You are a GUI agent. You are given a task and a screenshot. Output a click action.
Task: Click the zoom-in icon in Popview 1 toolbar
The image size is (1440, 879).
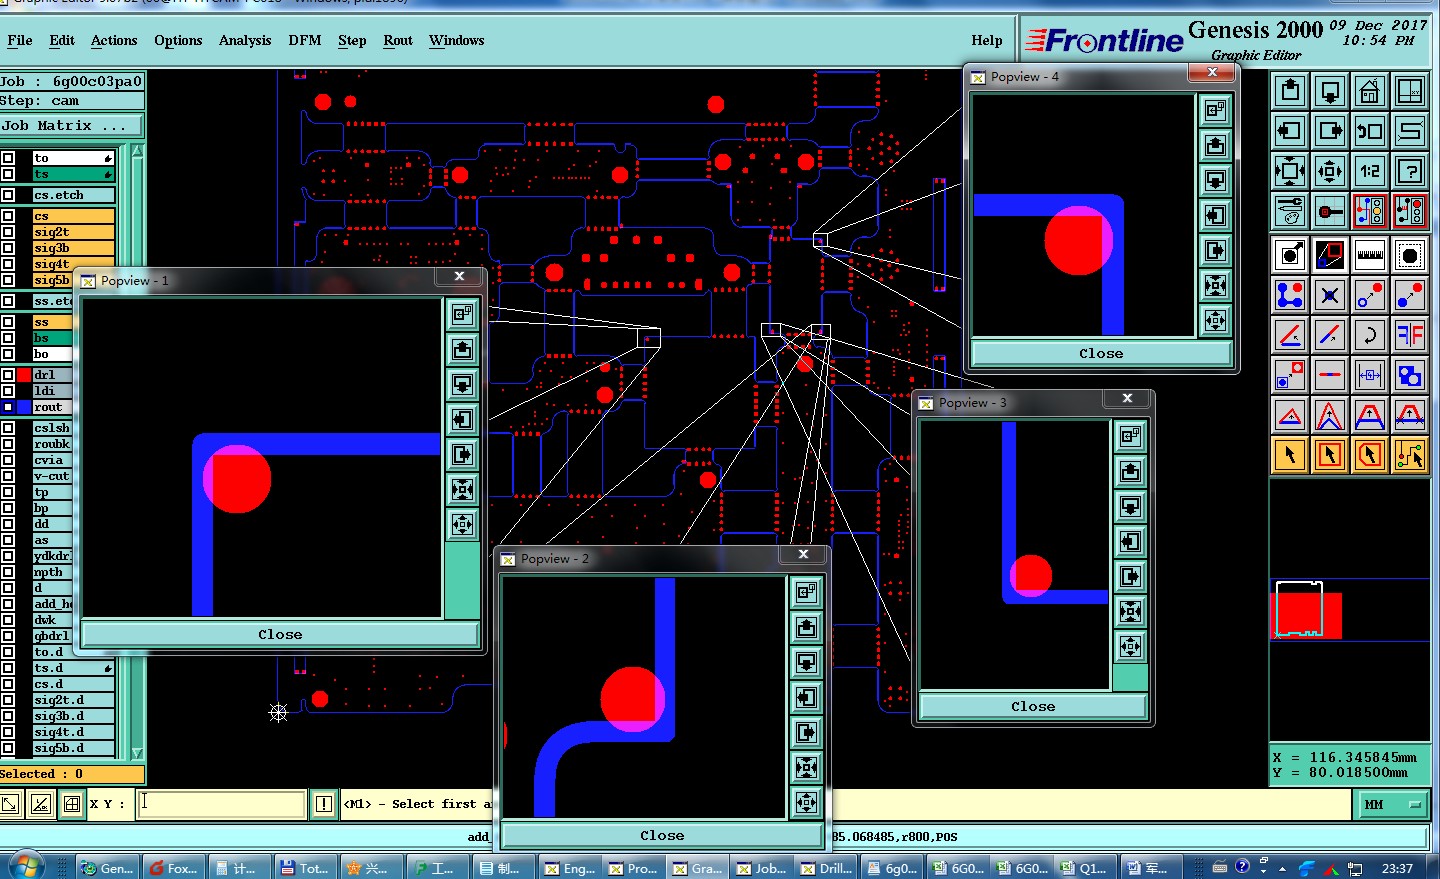462,489
